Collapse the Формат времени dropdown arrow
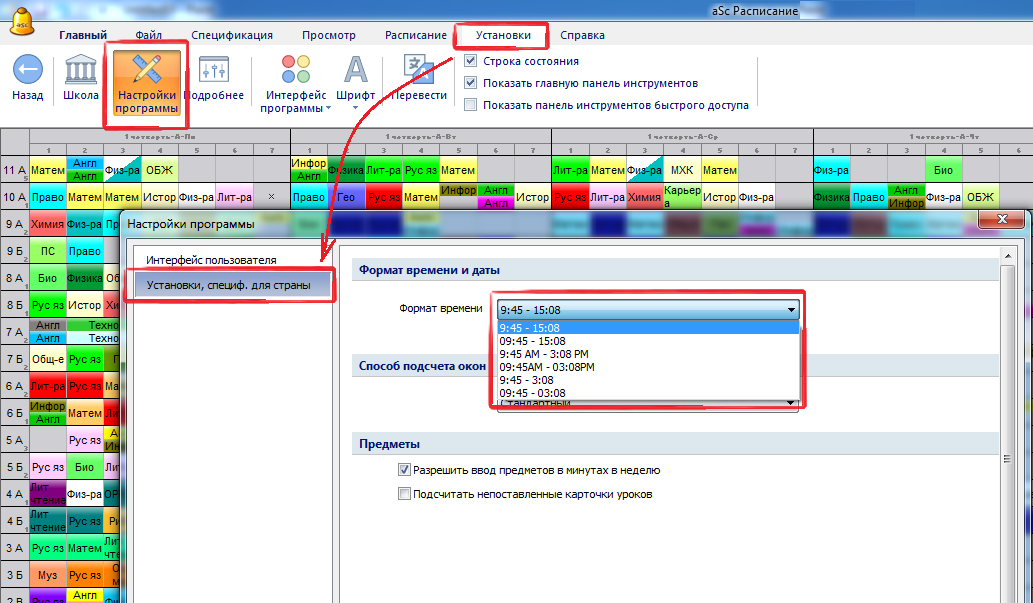This screenshot has height=603, width=1033. pos(791,310)
